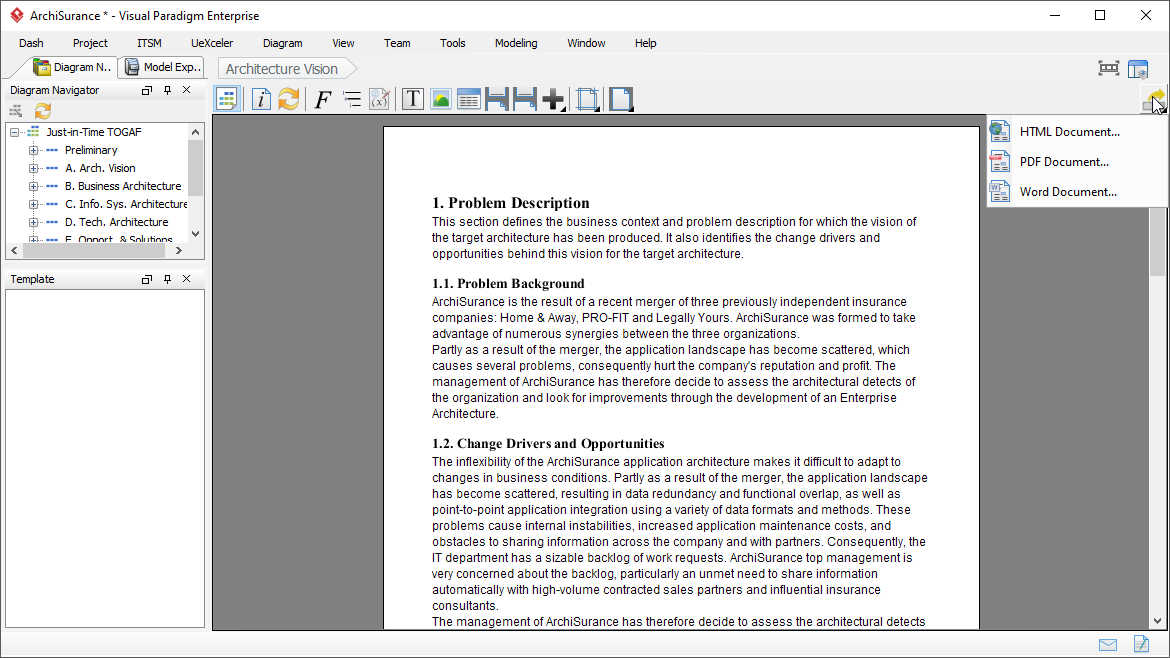Expand the D. Tech. Architecture node
The width and height of the screenshot is (1170, 658).
pyautogui.click(x=33, y=222)
